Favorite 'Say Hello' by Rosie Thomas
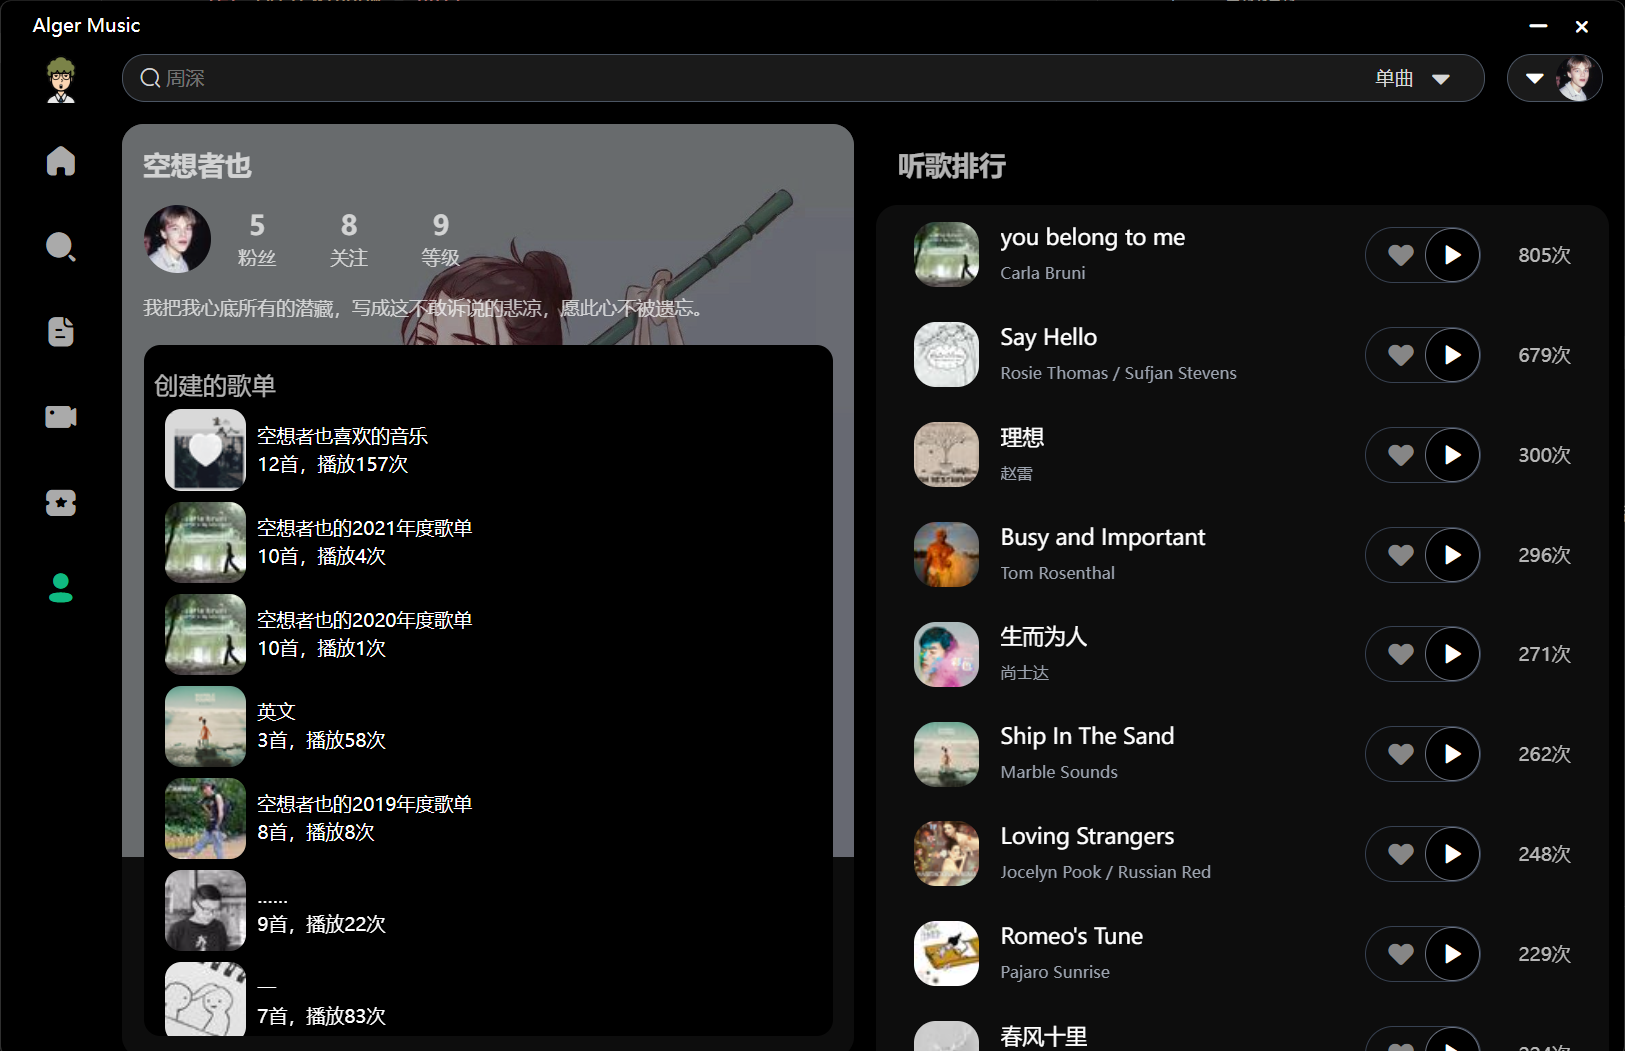The image size is (1625, 1051). coord(1399,354)
